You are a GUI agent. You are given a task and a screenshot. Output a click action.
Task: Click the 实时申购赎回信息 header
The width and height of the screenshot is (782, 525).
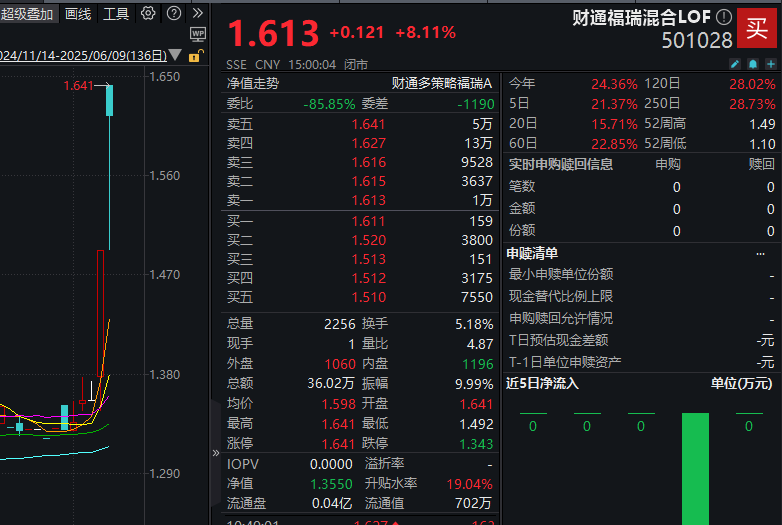561,164
